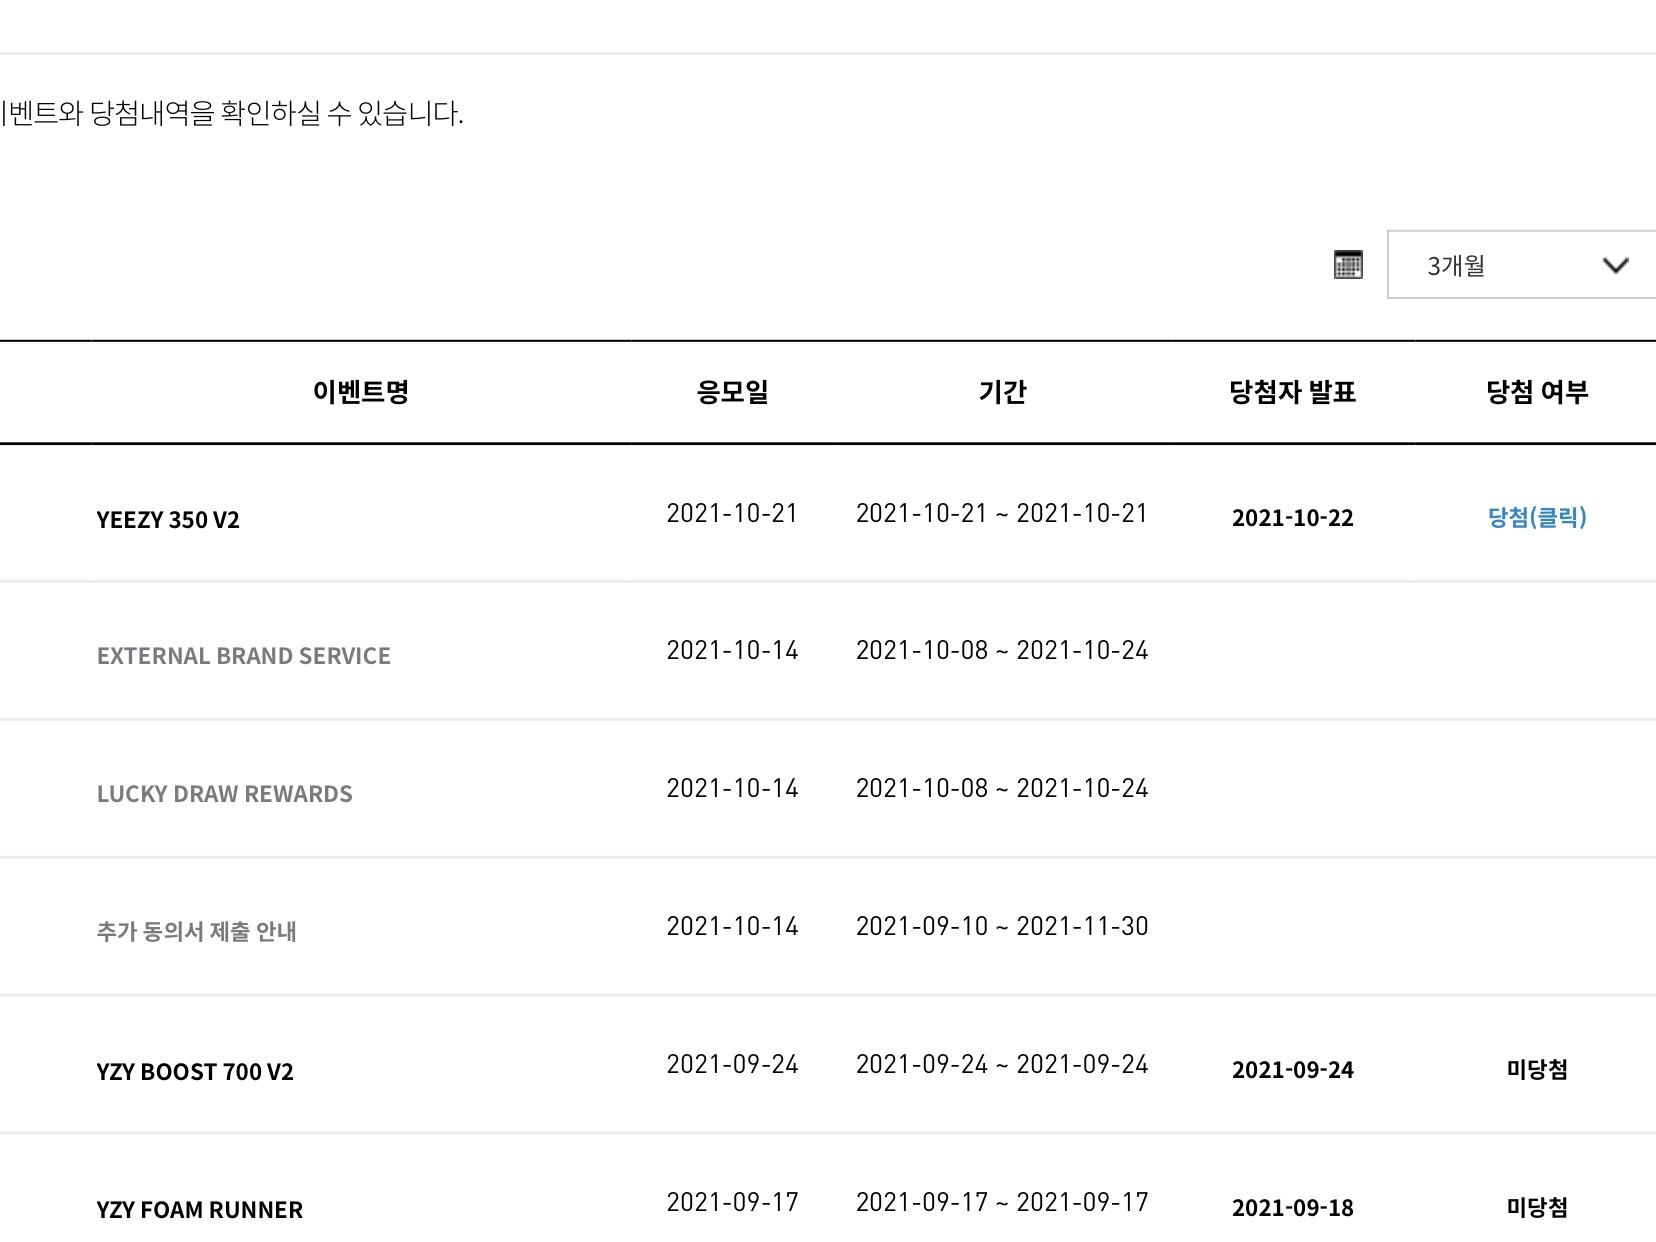1656x1242 pixels.
Task: Click the 기간 column header
Action: click(1002, 392)
